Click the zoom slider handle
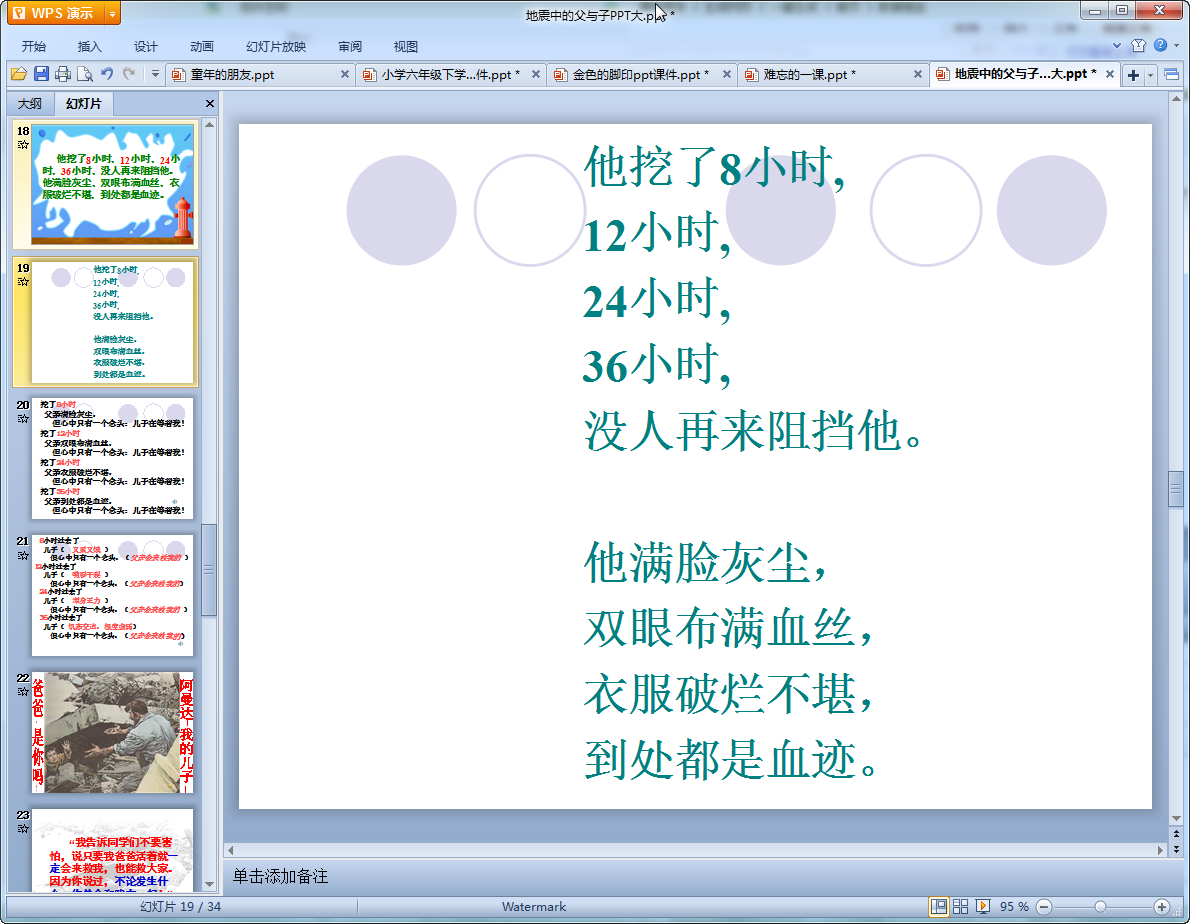The image size is (1190, 924). point(1100,906)
